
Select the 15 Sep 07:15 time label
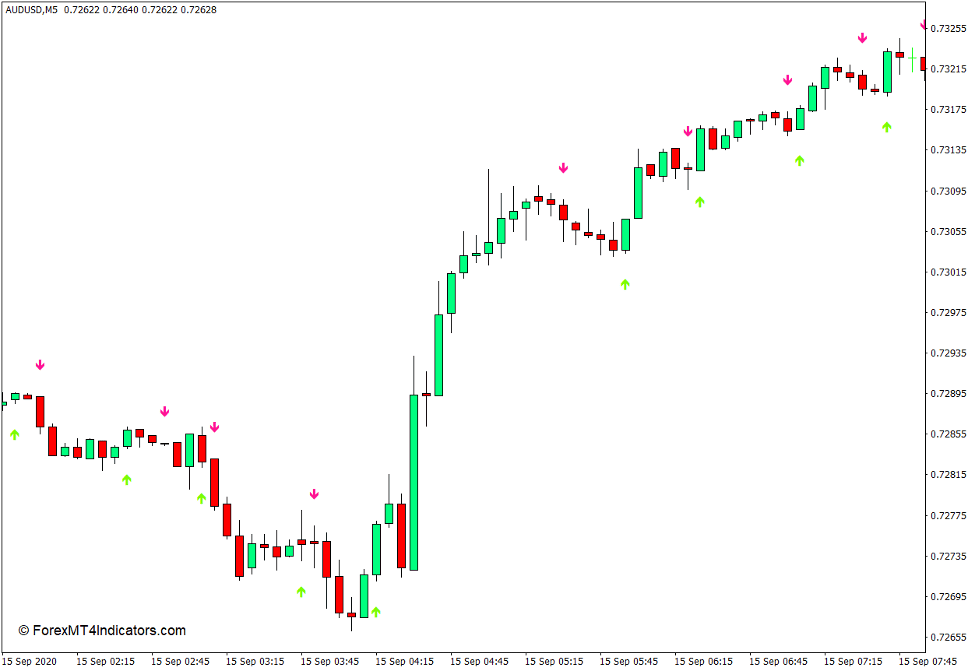pyautogui.click(x=853, y=661)
